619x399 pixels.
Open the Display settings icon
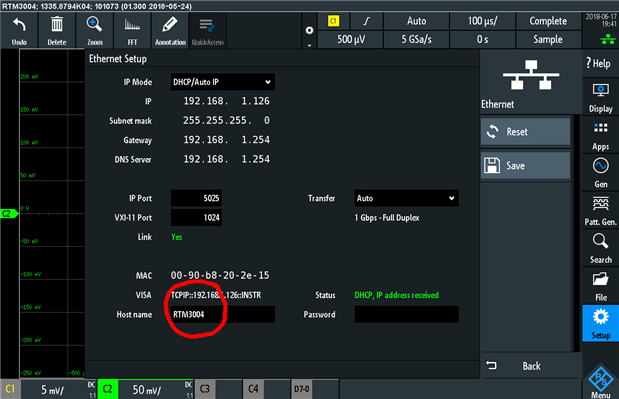[x=600, y=97]
